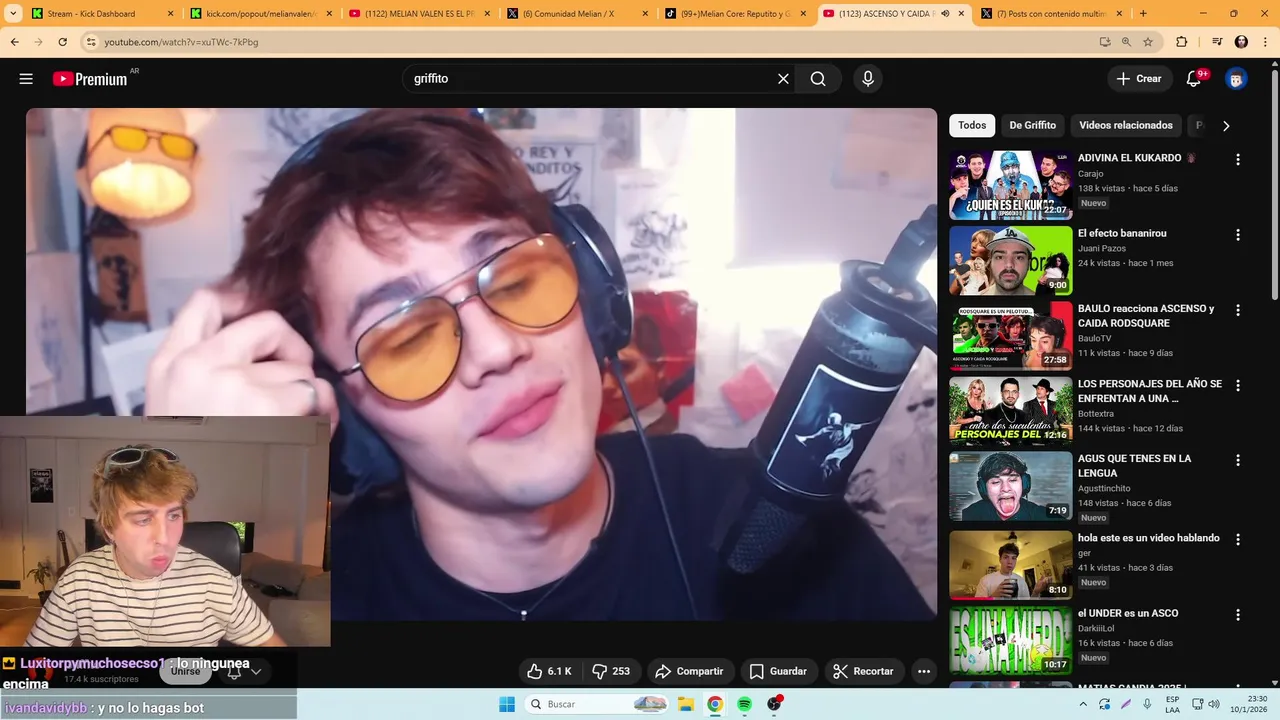This screenshot has height=720, width=1280.
Task: Reload the page in Chrome
Action: [x=63, y=42]
